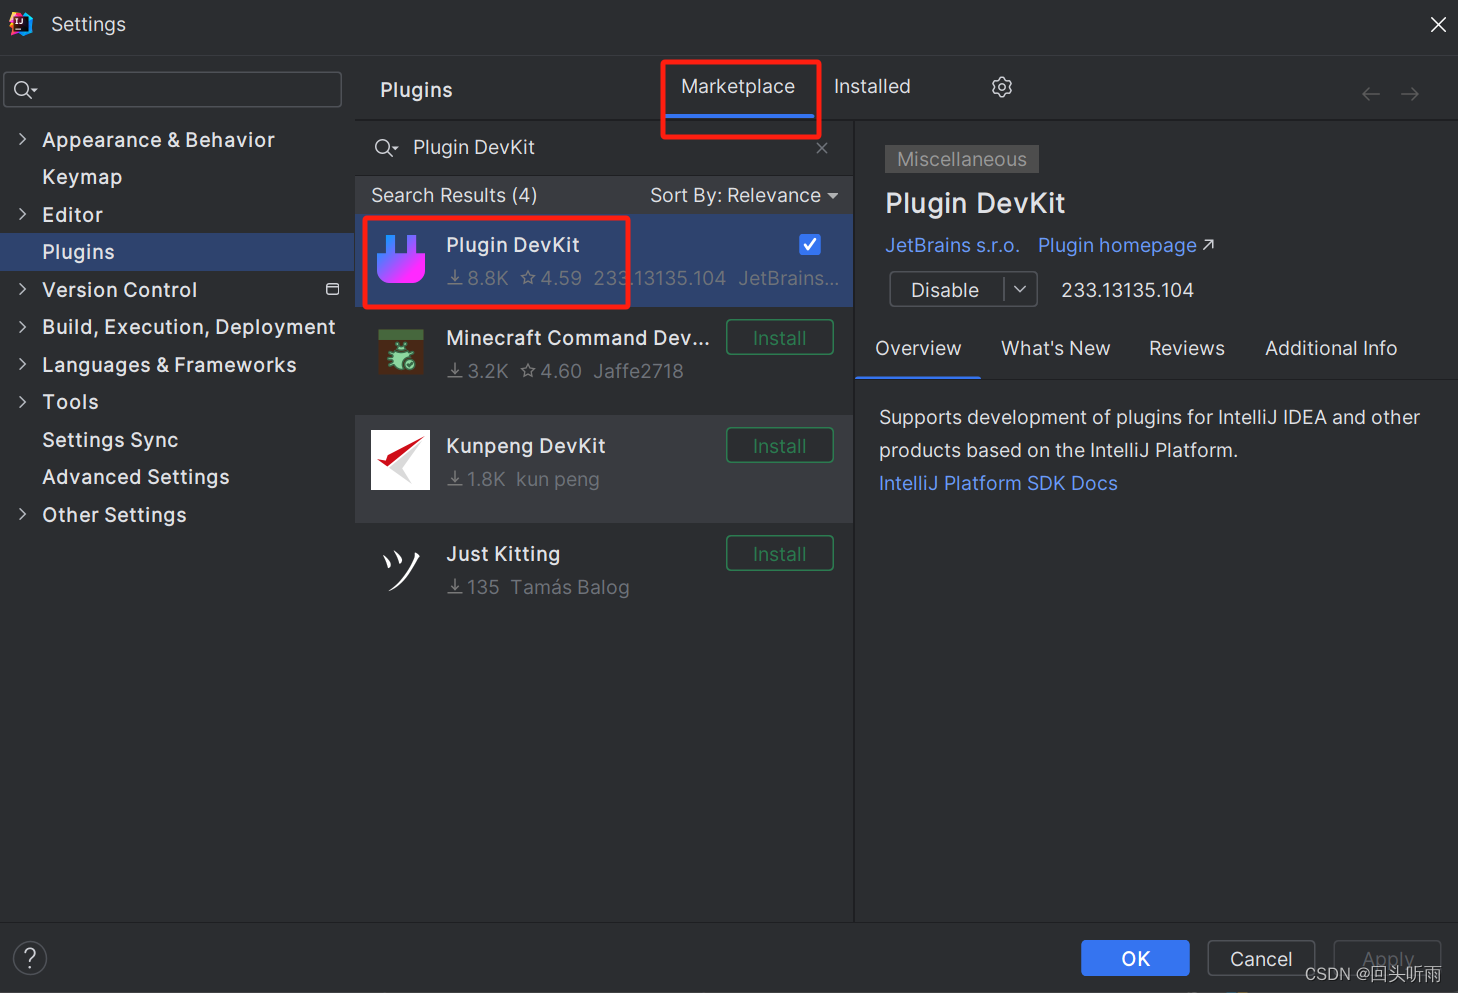The image size is (1458, 993).
Task: Click the back navigation arrow
Action: [1371, 94]
